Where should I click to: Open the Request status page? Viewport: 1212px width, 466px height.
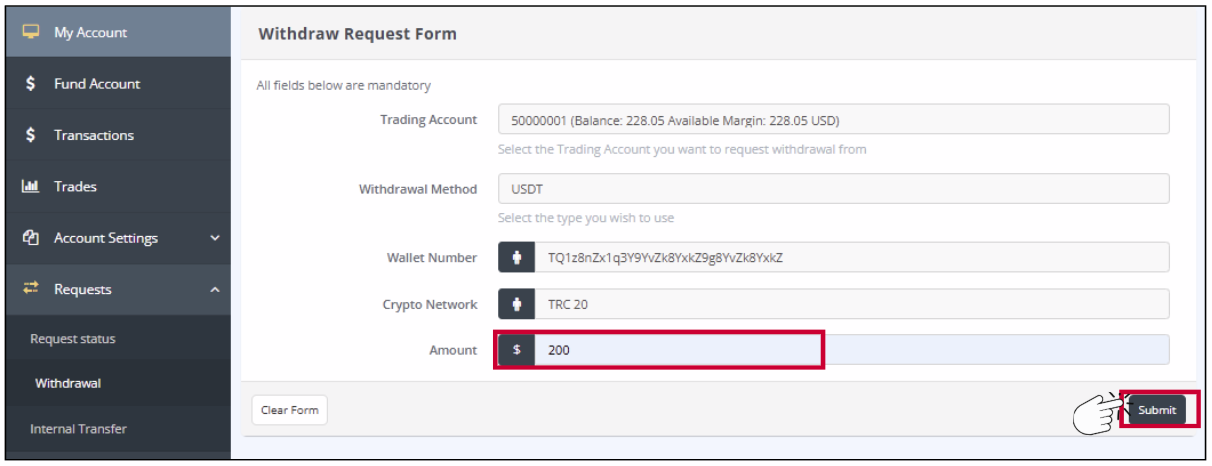click(x=73, y=339)
